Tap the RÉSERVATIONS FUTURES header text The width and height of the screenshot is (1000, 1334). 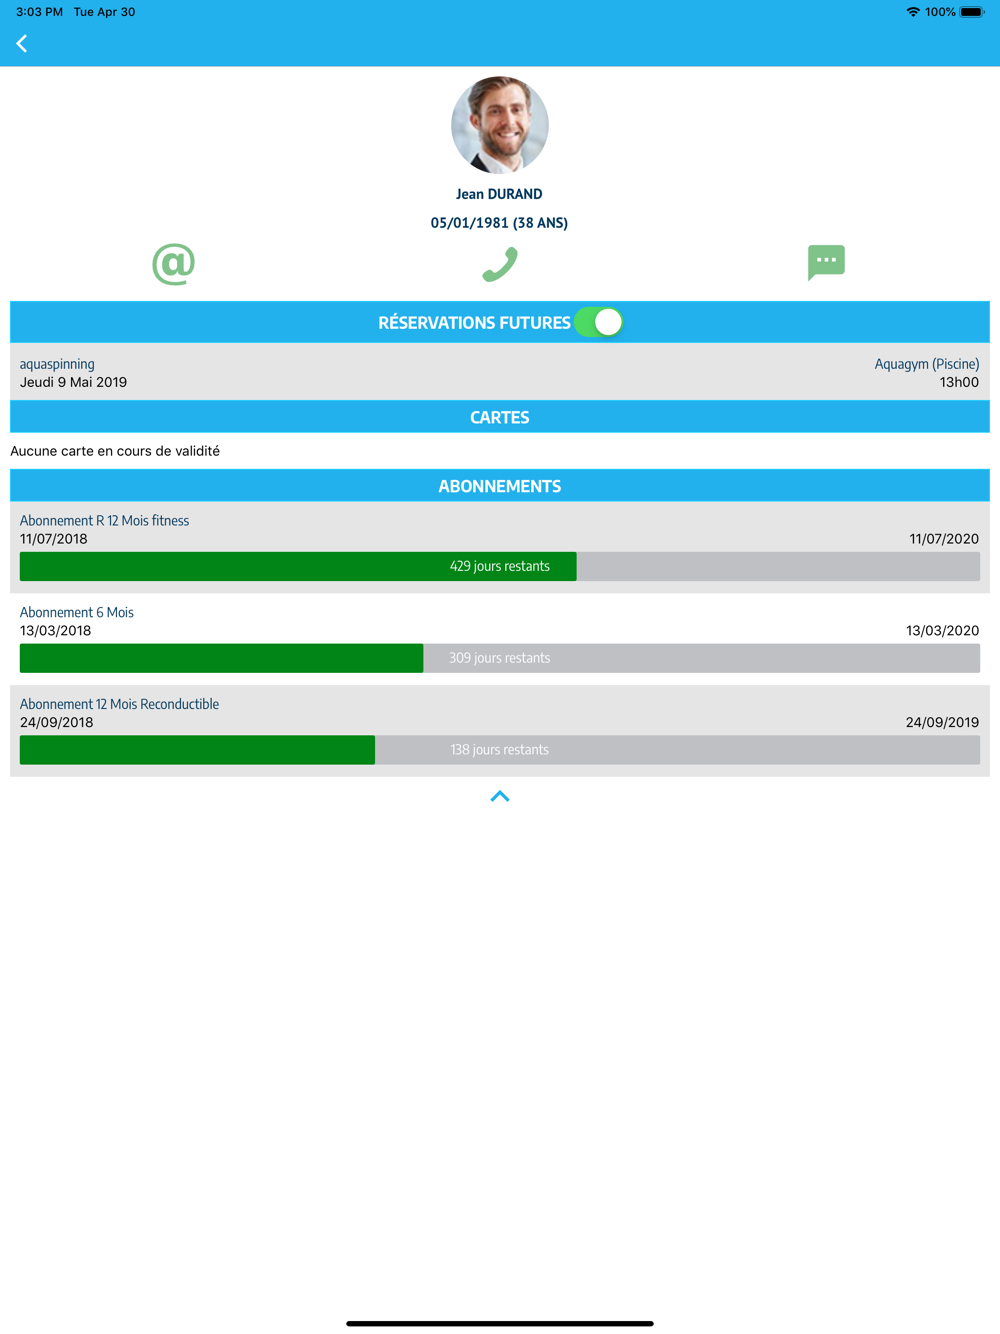pos(474,323)
